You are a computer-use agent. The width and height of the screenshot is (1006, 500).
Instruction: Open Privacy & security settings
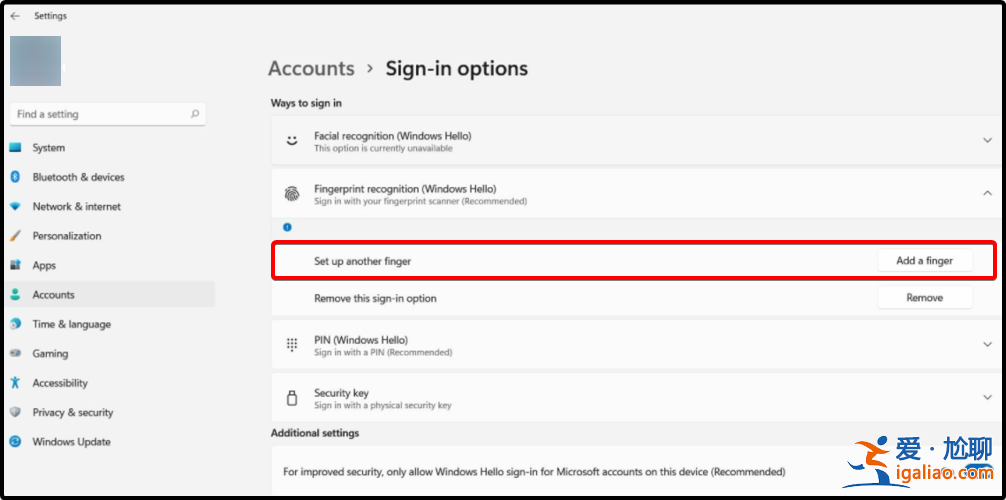[110, 412]
